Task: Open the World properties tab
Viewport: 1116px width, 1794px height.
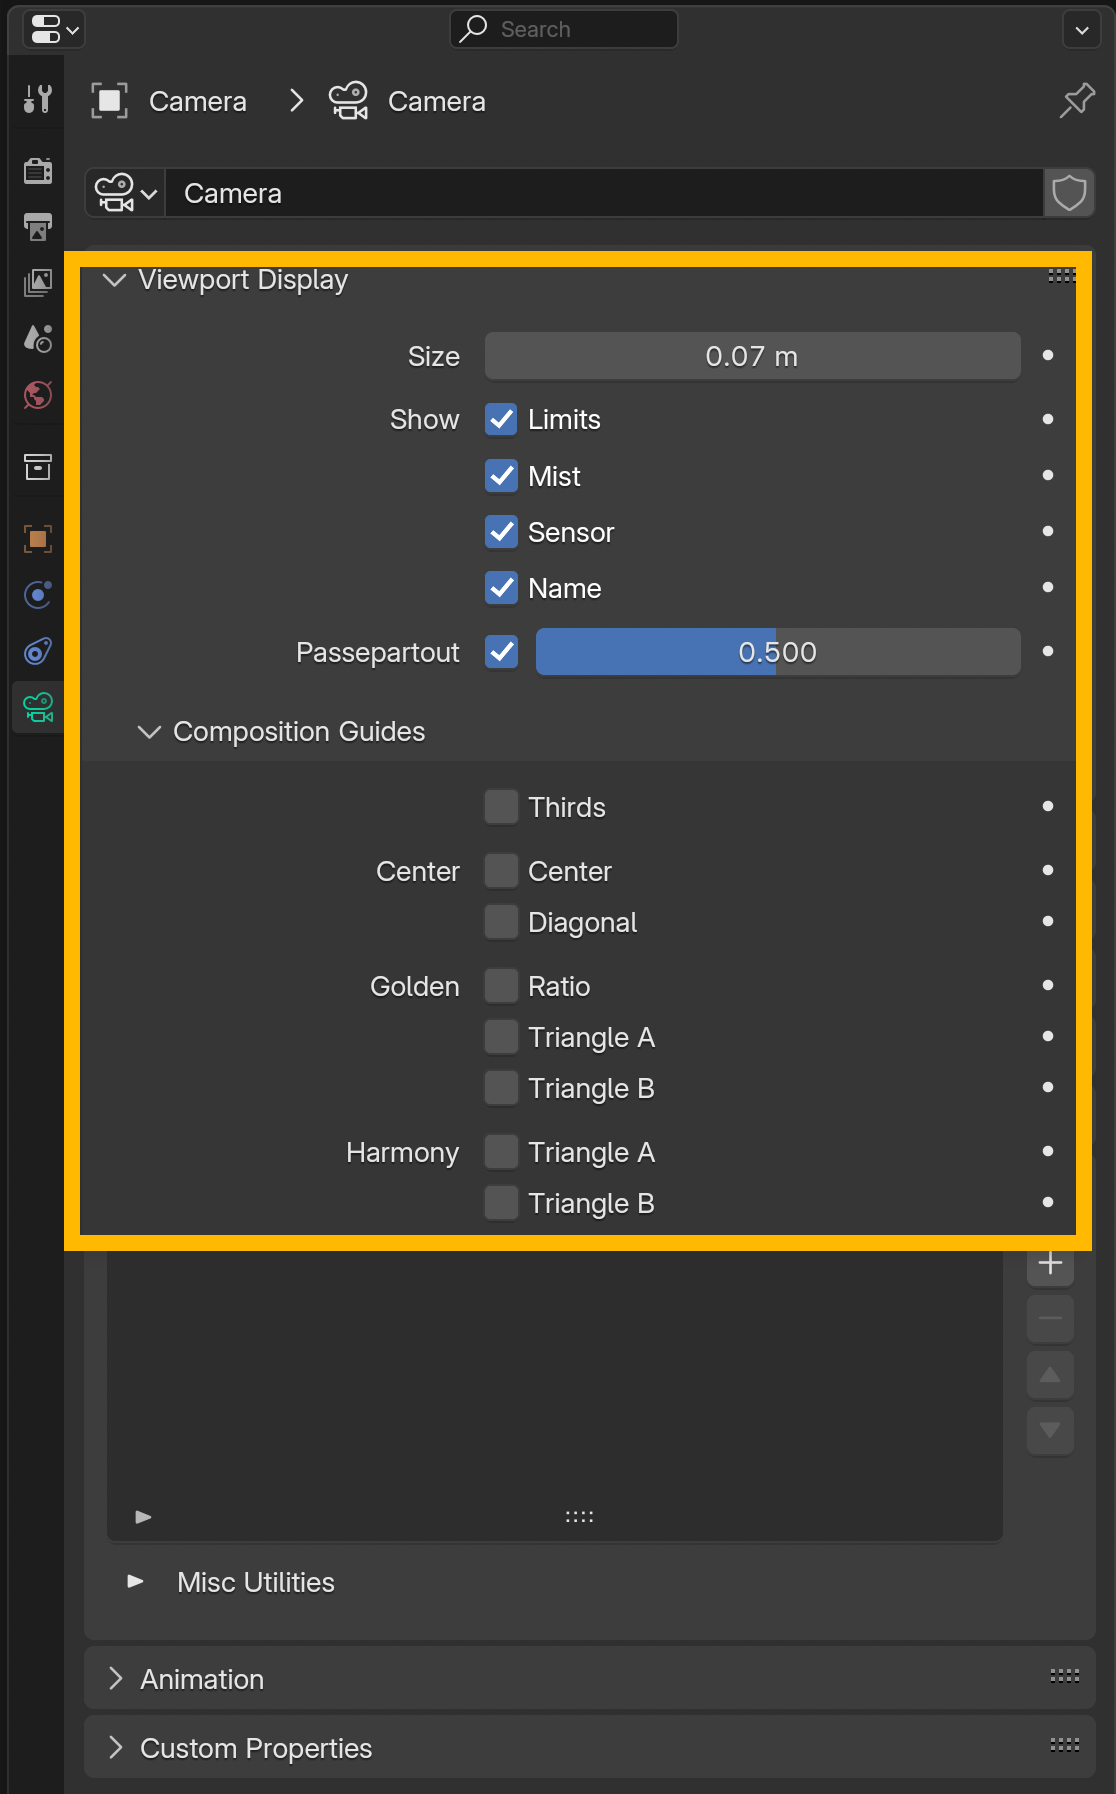Action: 38,395
